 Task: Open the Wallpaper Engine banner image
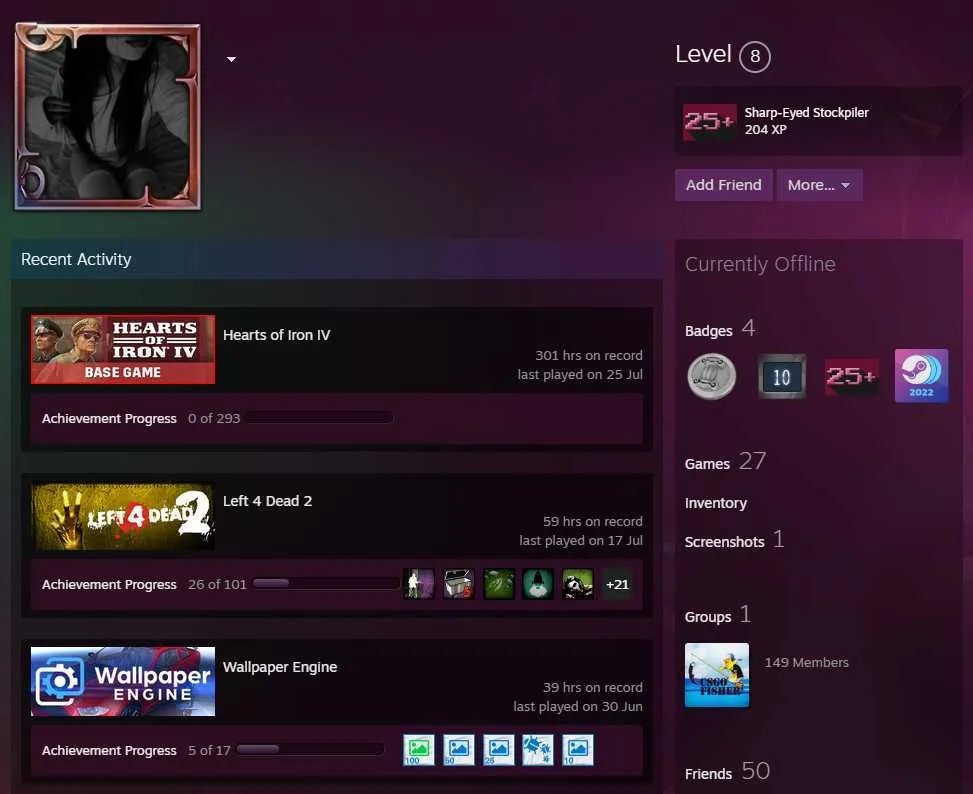pos(123,681)
